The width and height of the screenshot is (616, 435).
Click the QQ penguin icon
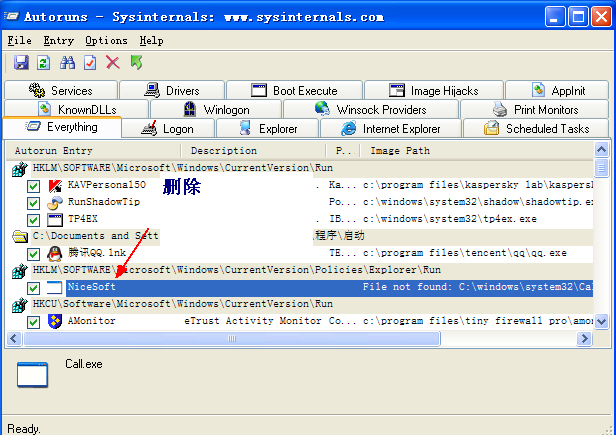pos(55,253)
